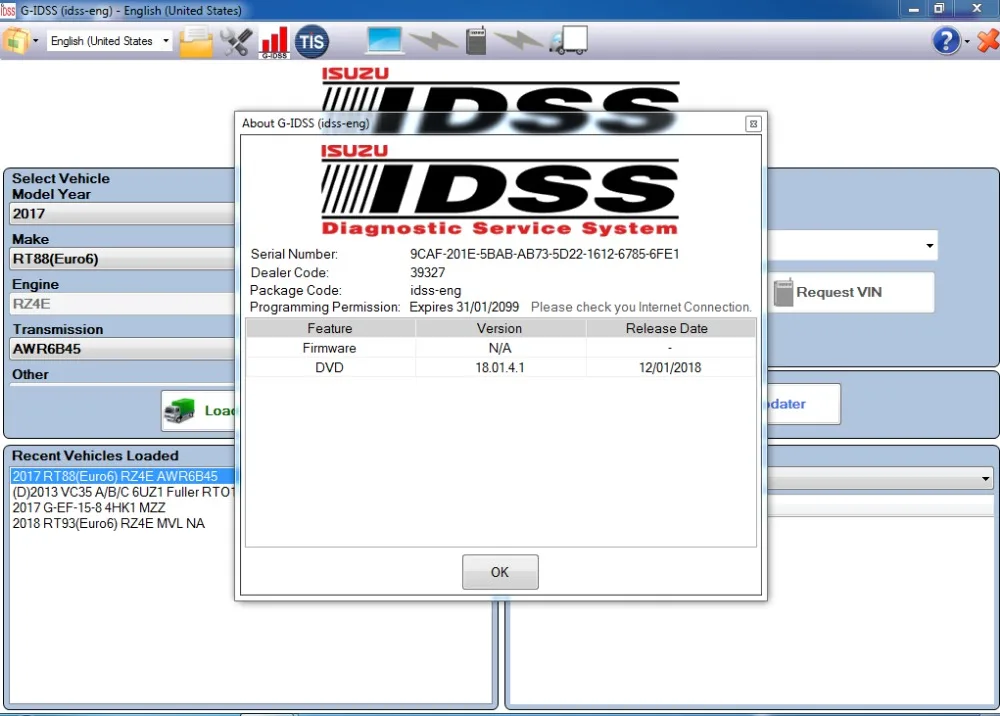
Task: Open the Engine RZ4E field
Action: tap(122, 303)
